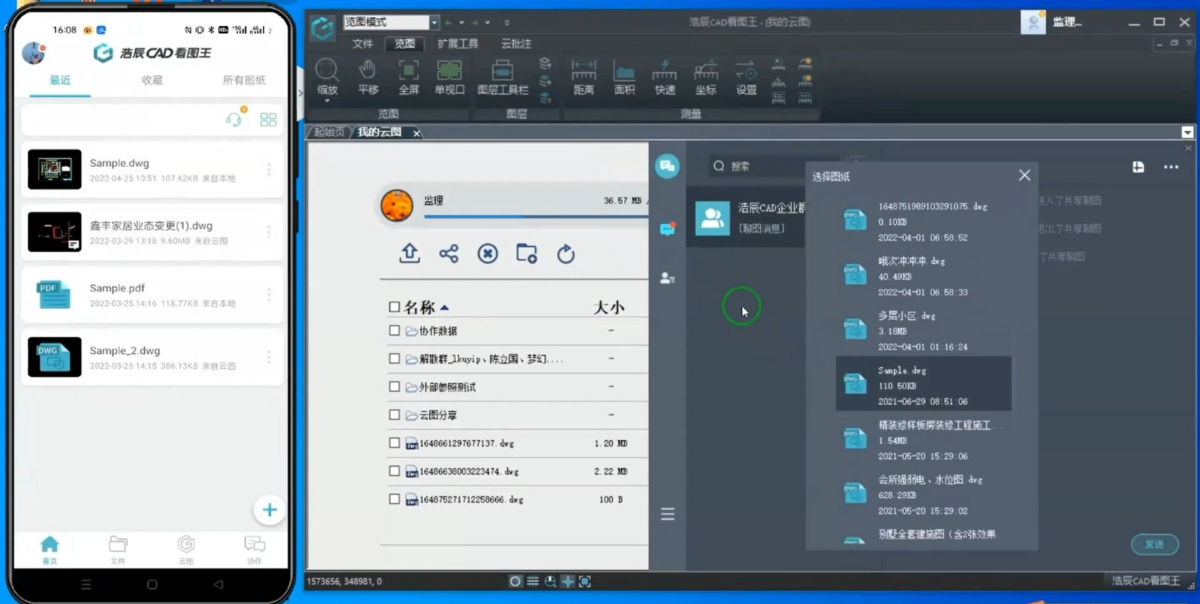The image size is (1200, 604).
Task: Click the 监理 account name in the title bar
Action: [x=1068, y=22]
